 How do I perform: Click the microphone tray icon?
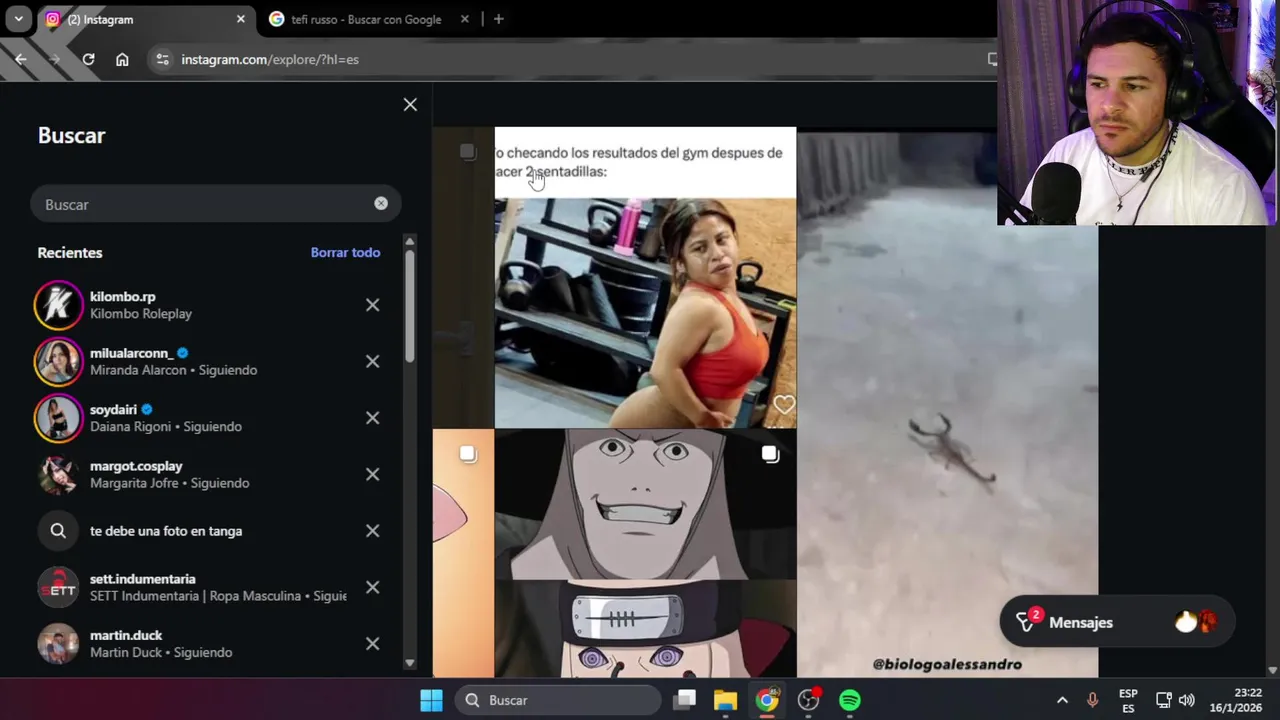click(1092, 700)
